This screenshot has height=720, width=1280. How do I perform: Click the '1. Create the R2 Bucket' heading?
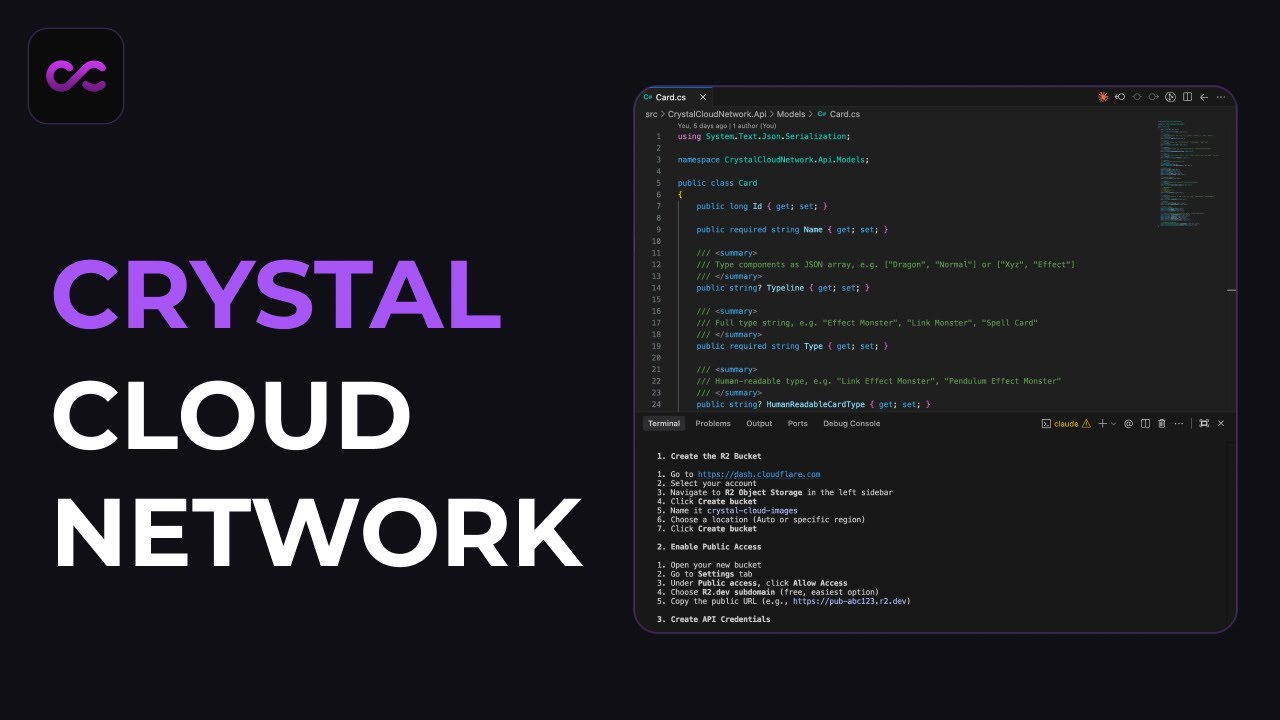click(709, 457)
